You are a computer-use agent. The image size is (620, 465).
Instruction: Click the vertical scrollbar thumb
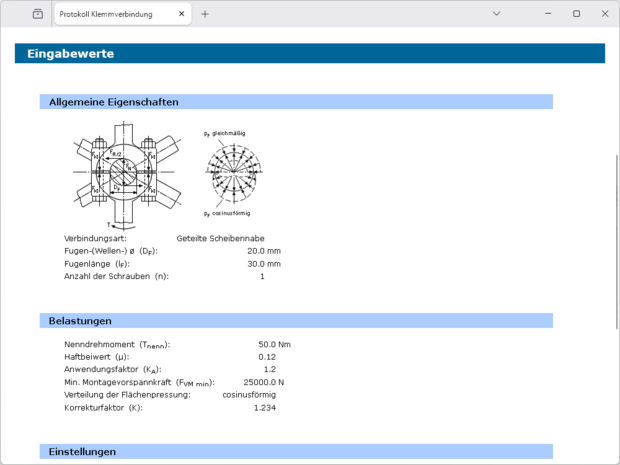(x=615, y=240)
